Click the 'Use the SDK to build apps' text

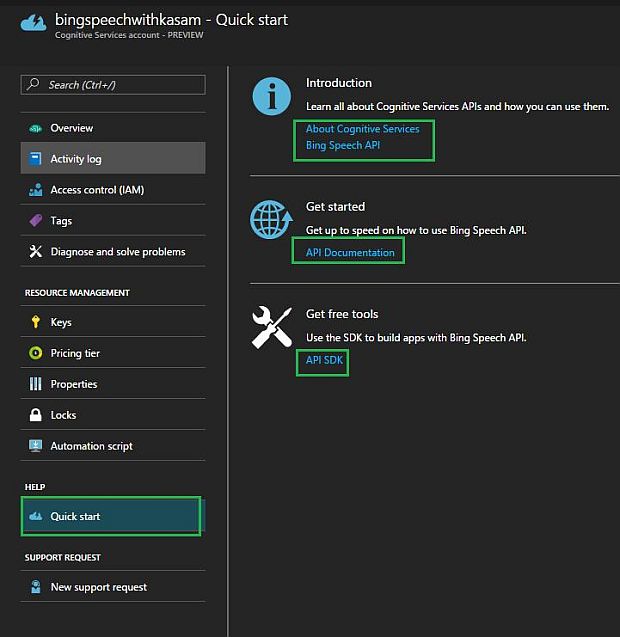tap(416, 338)
